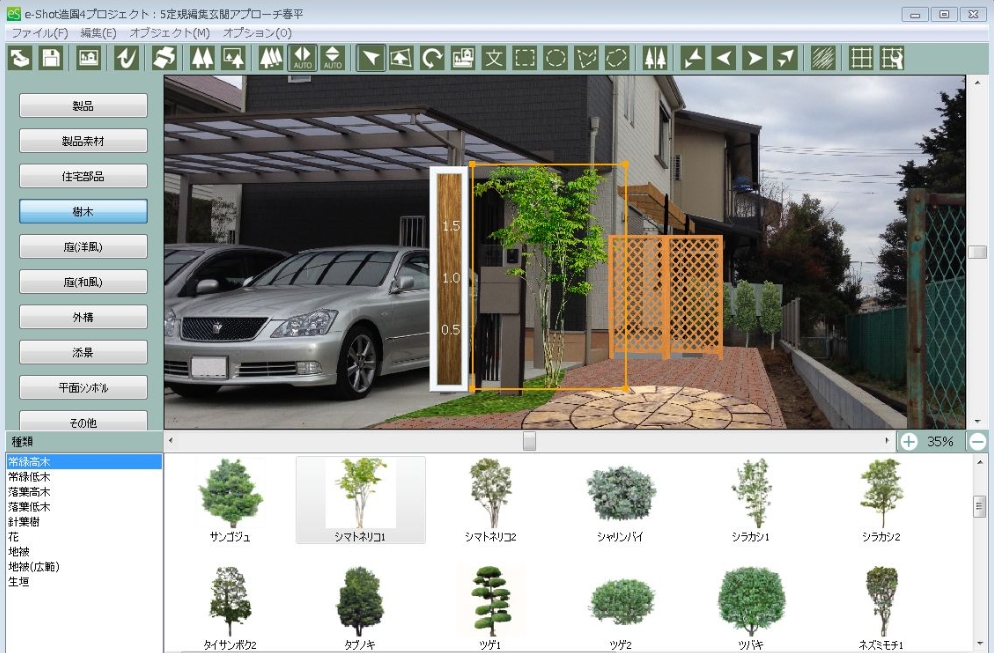Pick the シマトネリコ1 tree thumbnail
Image resolution: width=994 pixels, height=653 pixels.
(360, 500)
